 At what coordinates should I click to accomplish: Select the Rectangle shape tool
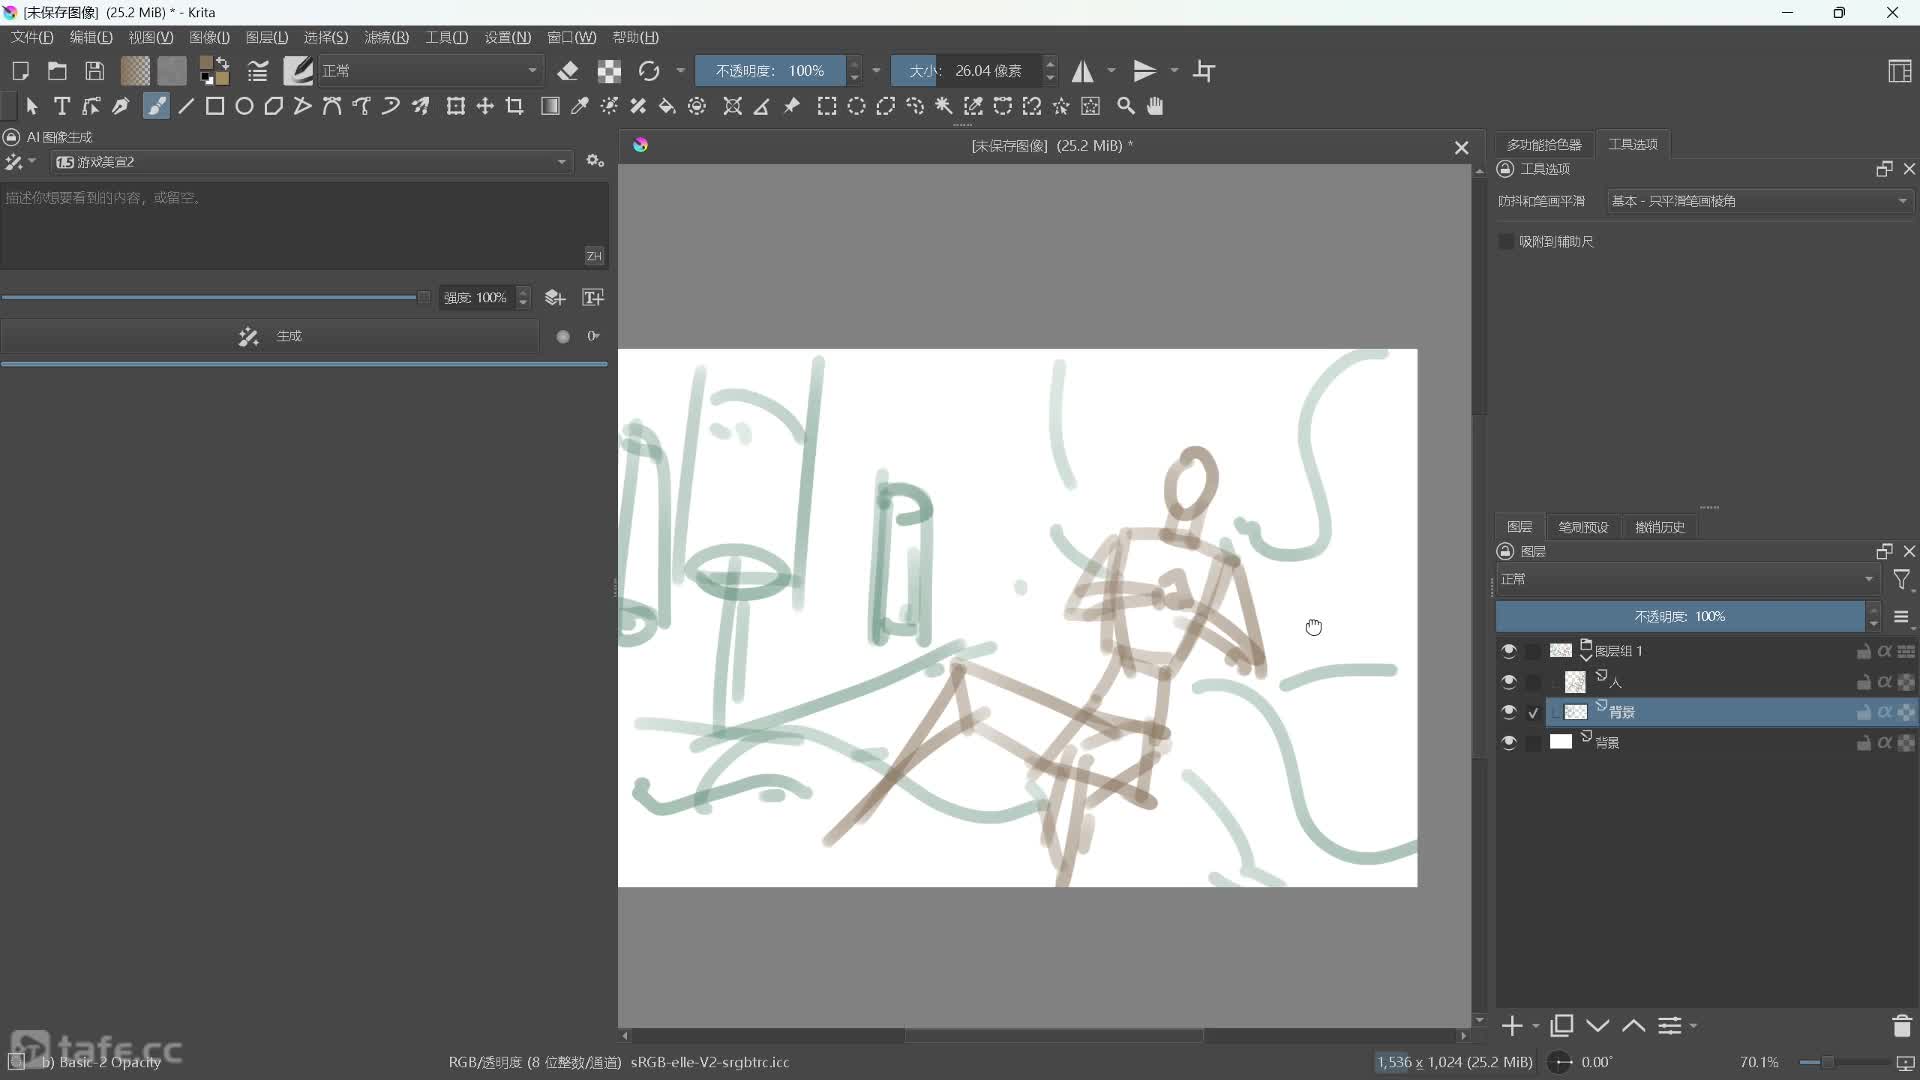[x=215, y=106]
